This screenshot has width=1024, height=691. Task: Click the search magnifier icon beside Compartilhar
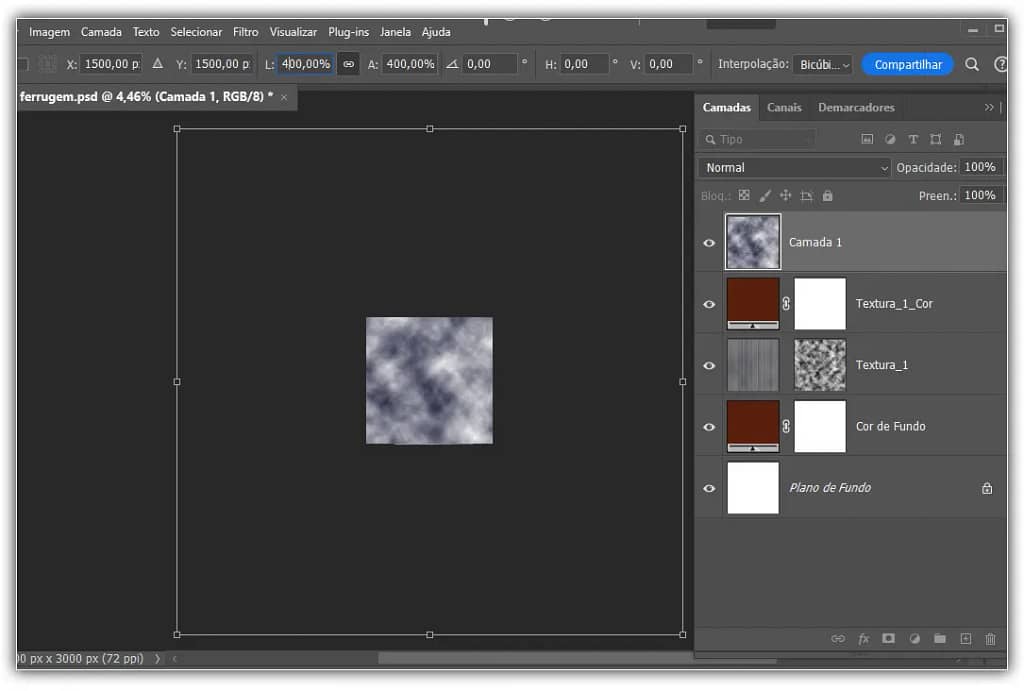pyautogui.click(x=972, y=64)
